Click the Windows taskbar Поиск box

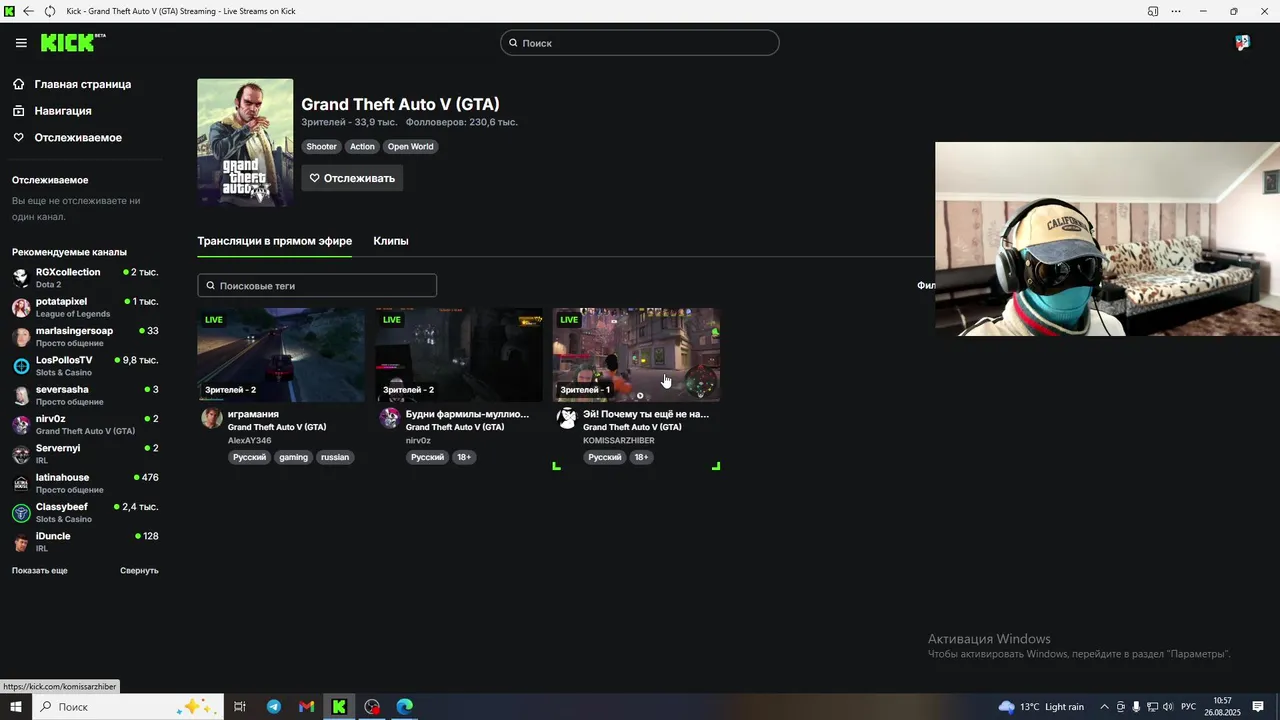(126, 707)
